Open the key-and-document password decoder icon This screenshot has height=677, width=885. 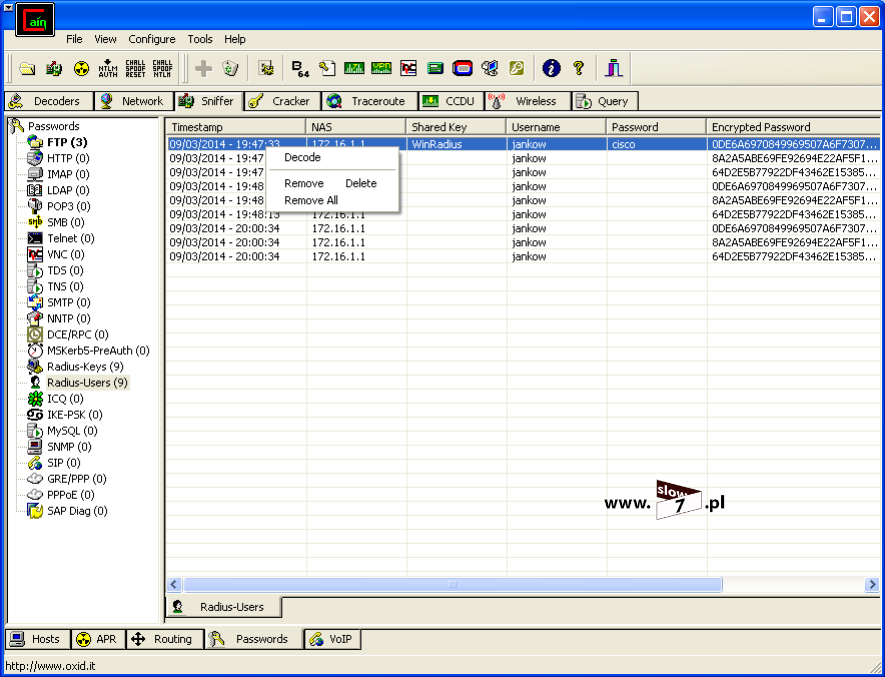click(x=327, y=69)
